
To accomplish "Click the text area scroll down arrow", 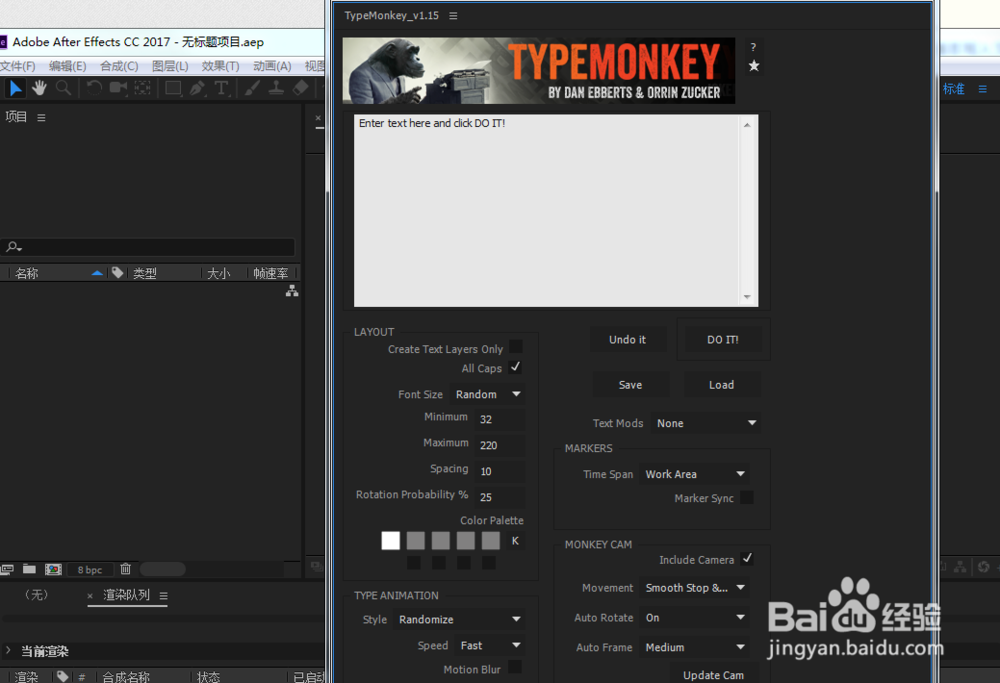I will coord(747,297).
